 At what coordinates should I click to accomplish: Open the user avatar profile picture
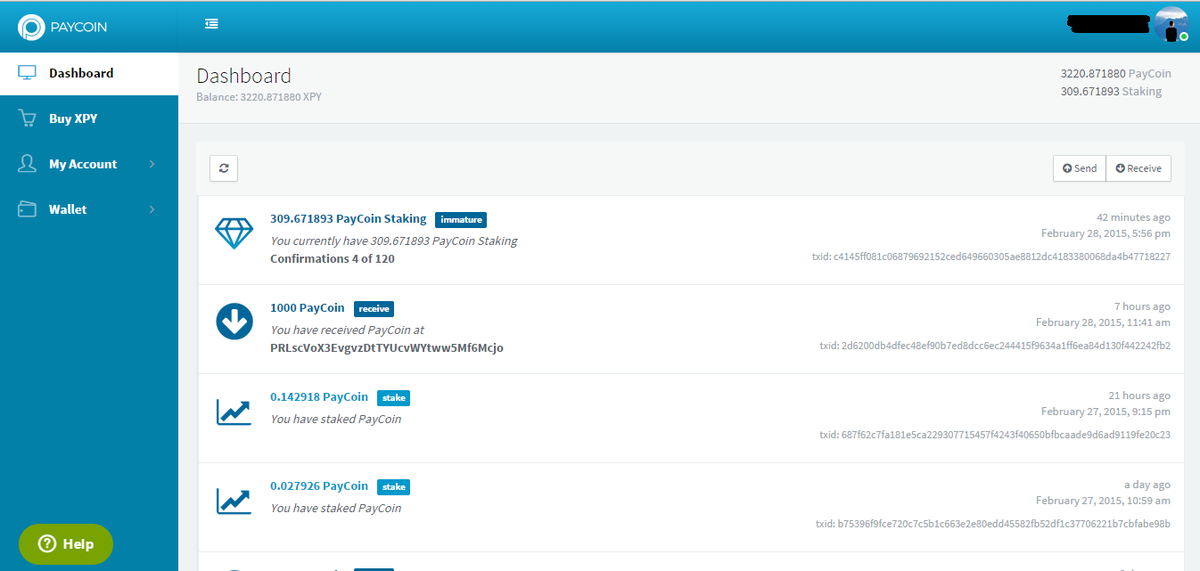(1170, 24)
